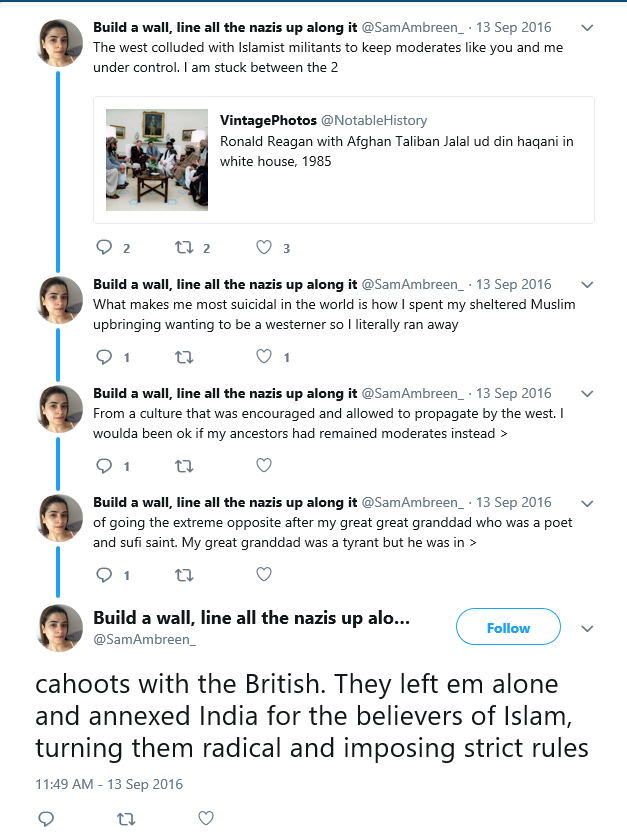The width and height of the screenshot is (627, 837).
Task: Open the @NotableHistory quoted tweet handle
Action: pyautogui.click(x=374, y=121)
